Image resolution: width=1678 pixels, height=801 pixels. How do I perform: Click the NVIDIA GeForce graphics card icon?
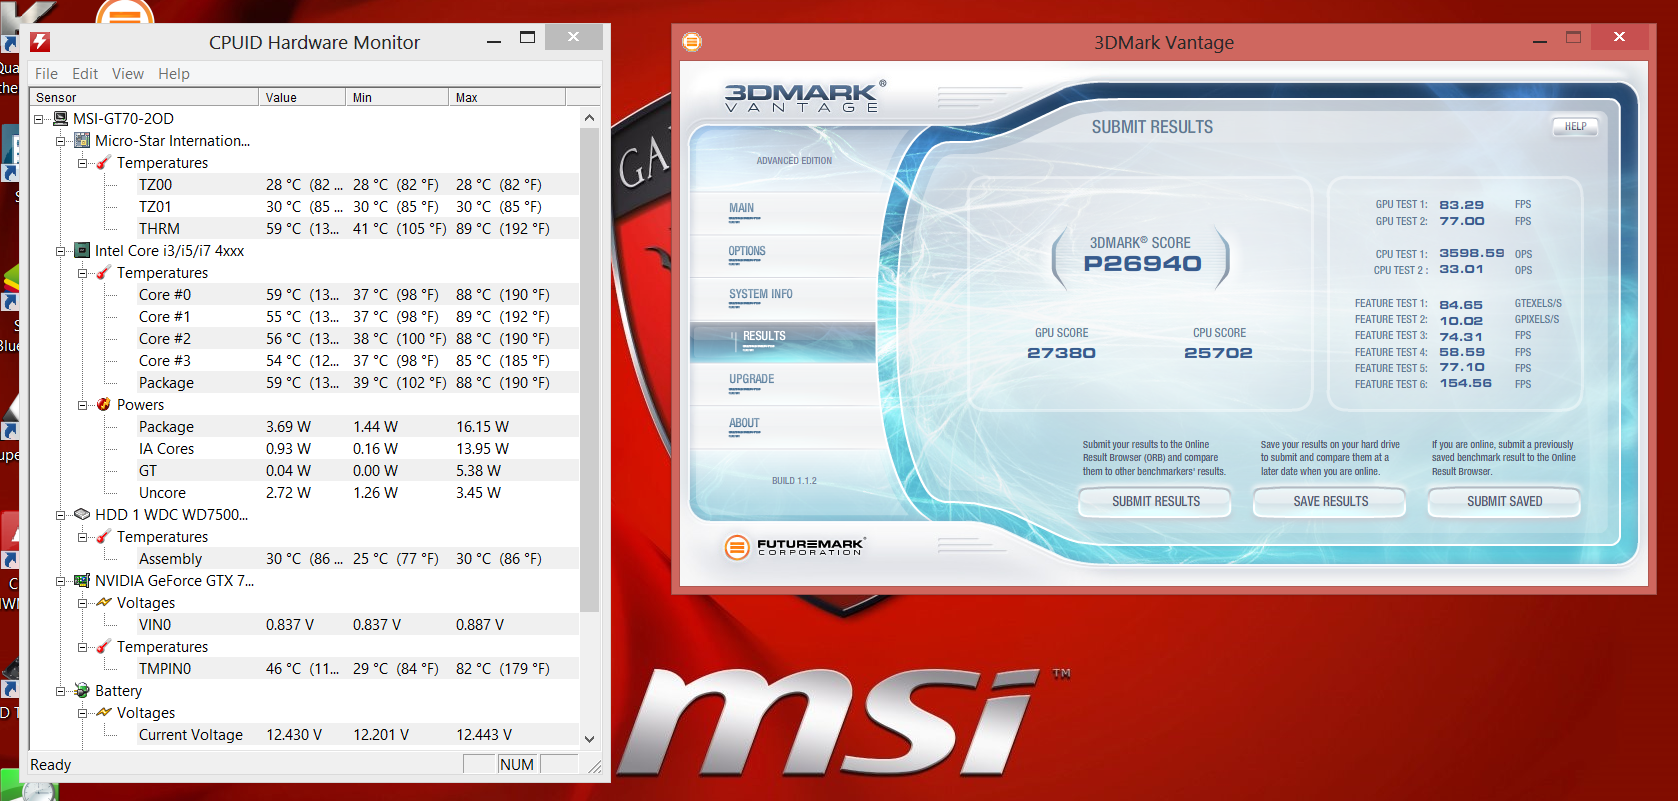[x=82, y=581]
